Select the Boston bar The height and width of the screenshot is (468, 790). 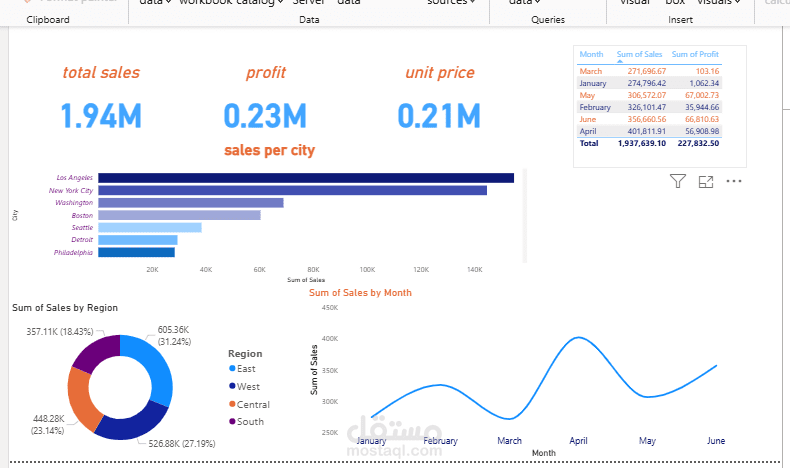click(179, 215)
